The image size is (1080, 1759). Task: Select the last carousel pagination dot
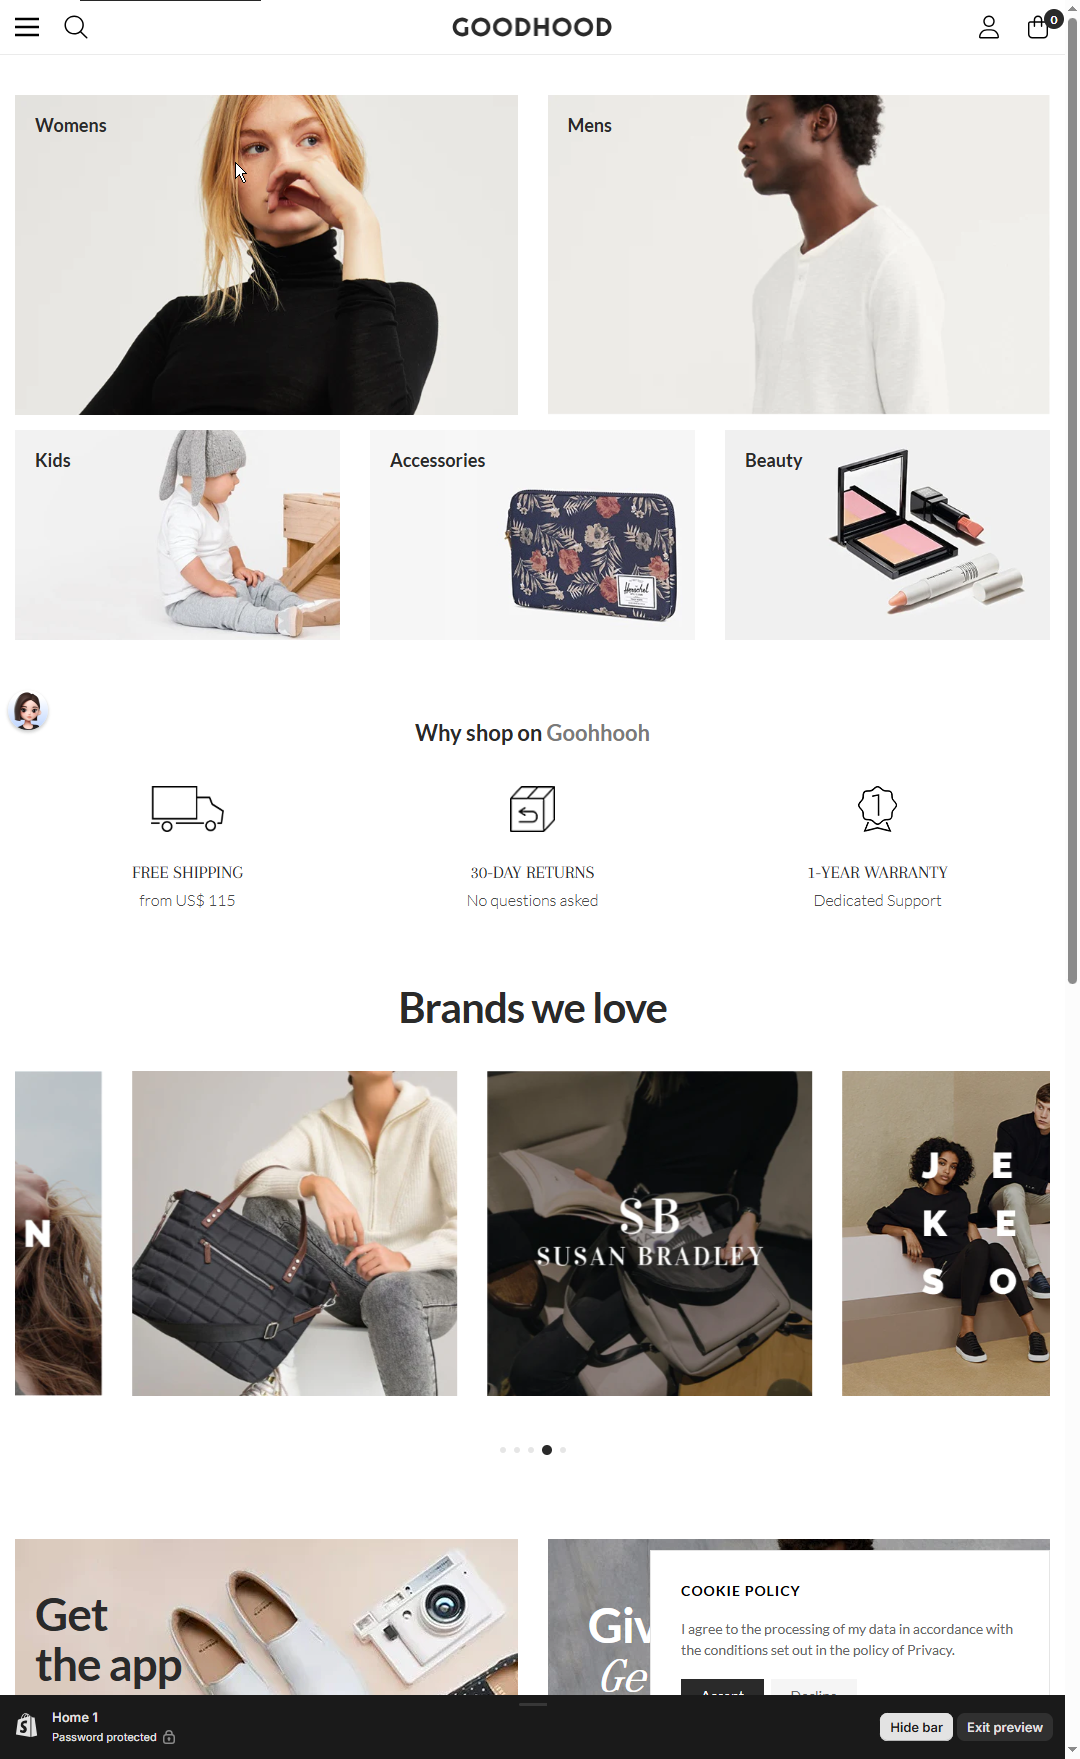(x=563, y=1449)
